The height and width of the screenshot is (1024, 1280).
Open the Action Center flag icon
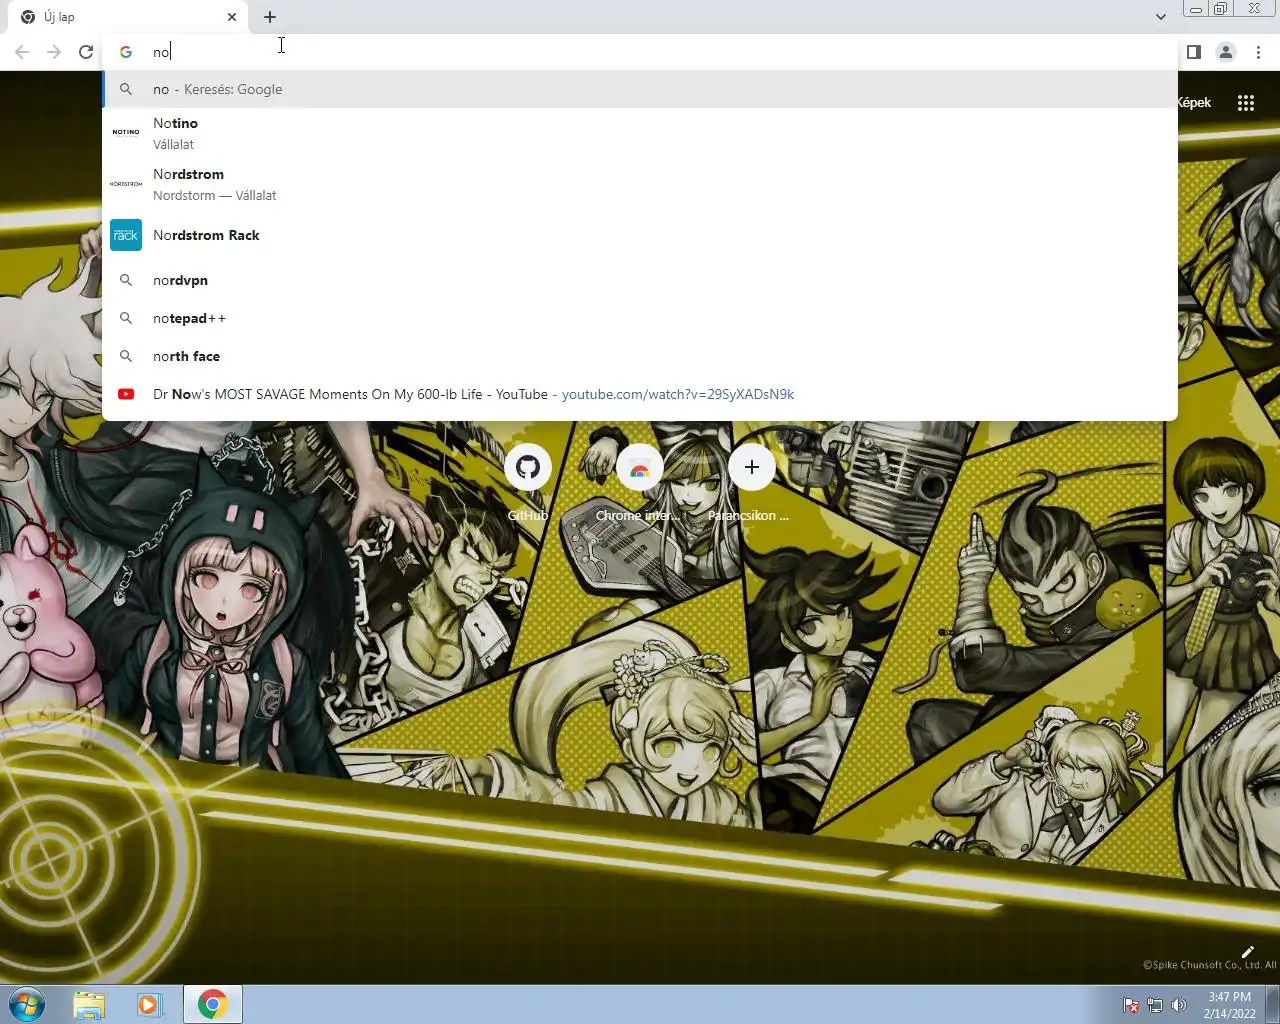pyautogui.click(x=1131, y=1005)
